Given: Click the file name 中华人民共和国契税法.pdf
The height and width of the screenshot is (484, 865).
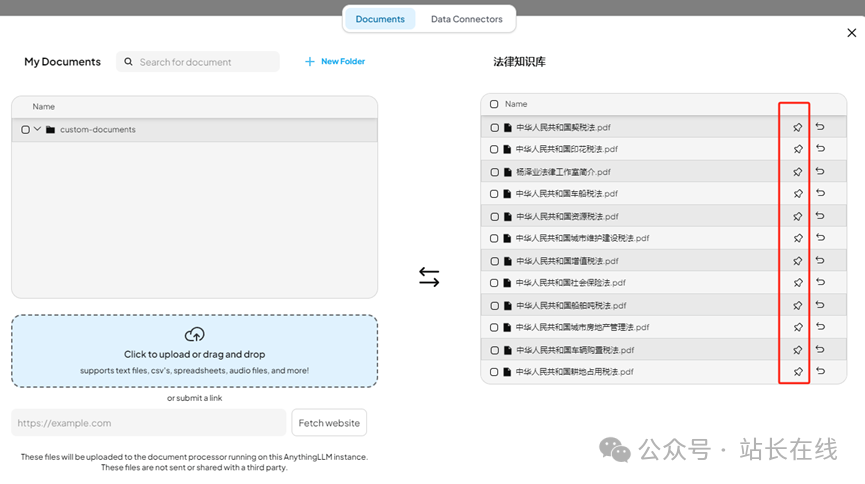Looking at the screenshot, I should click(x=563, y=127).
